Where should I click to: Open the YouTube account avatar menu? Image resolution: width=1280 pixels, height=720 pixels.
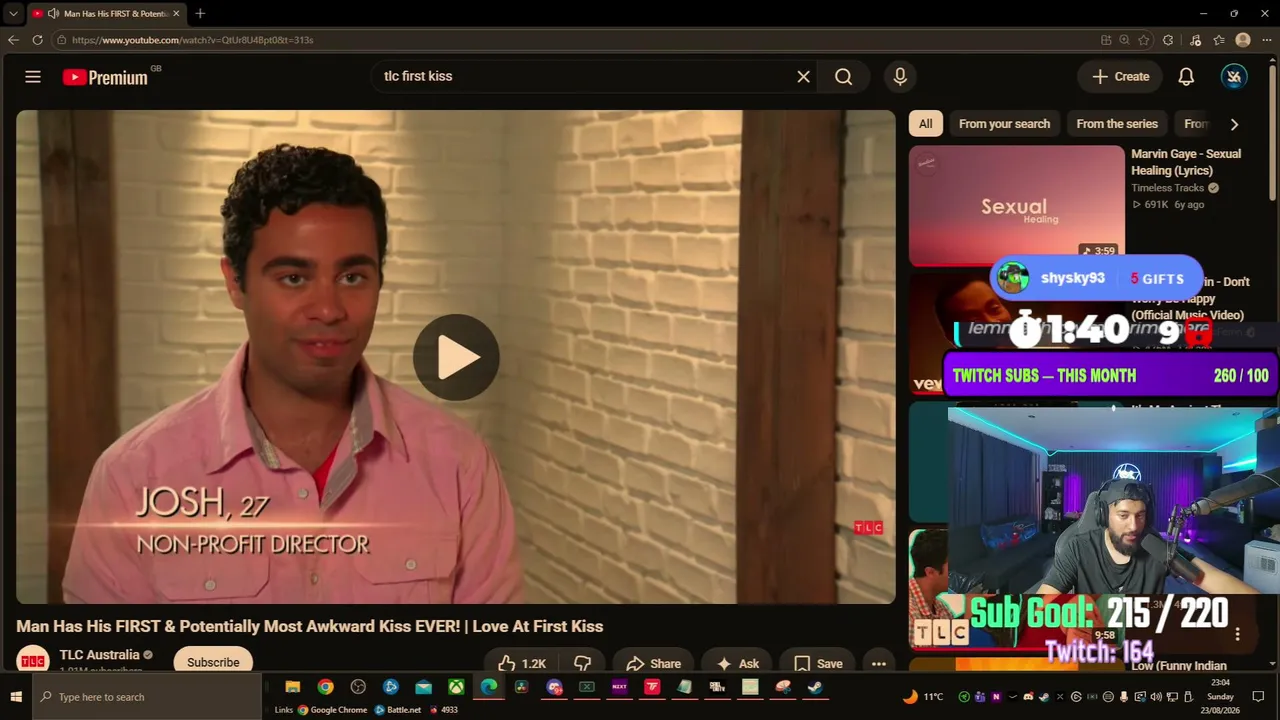[x=1234, y=77]
